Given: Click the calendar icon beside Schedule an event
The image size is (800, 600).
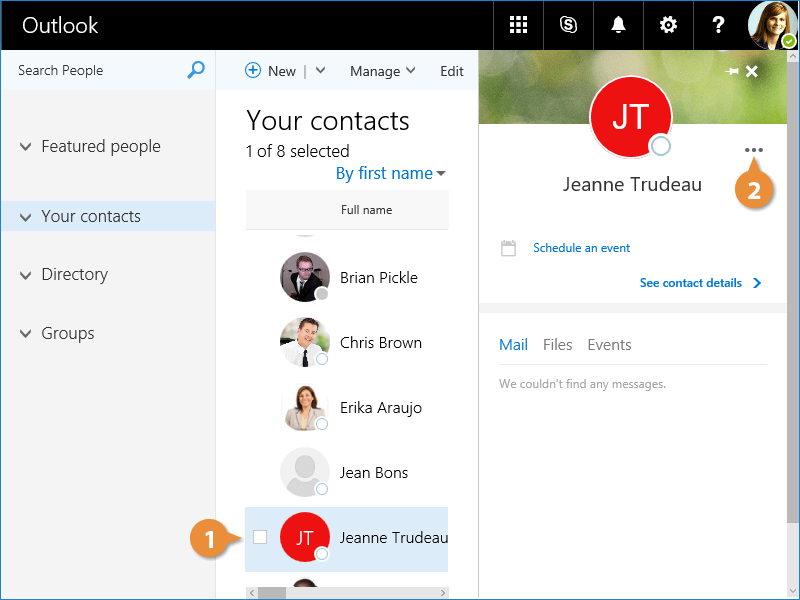Looking at the screenshot, I should (x=508, y=248).
